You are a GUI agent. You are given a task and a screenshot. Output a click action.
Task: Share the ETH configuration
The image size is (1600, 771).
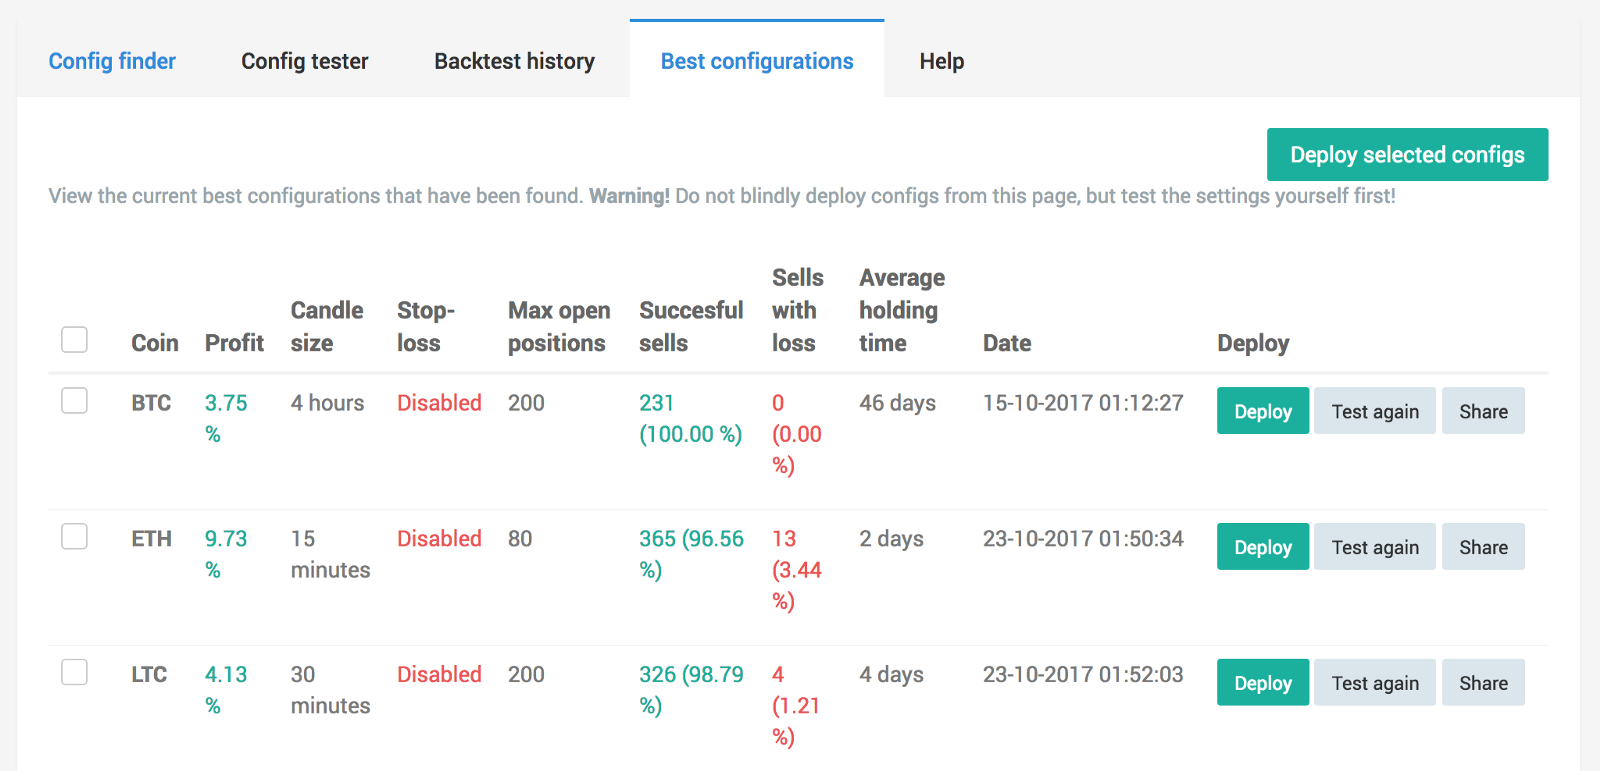click(x=1483, y=547)
